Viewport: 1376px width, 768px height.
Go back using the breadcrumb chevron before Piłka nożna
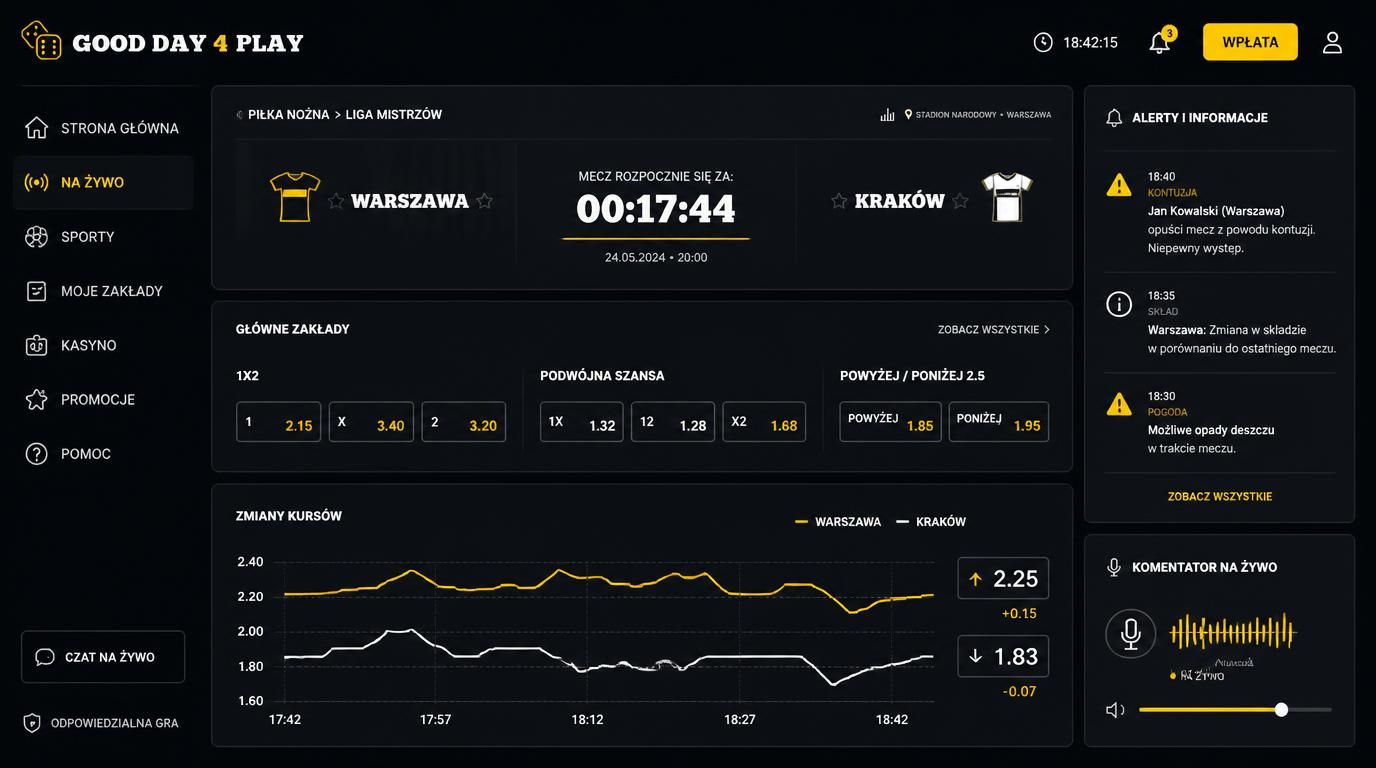239,115
